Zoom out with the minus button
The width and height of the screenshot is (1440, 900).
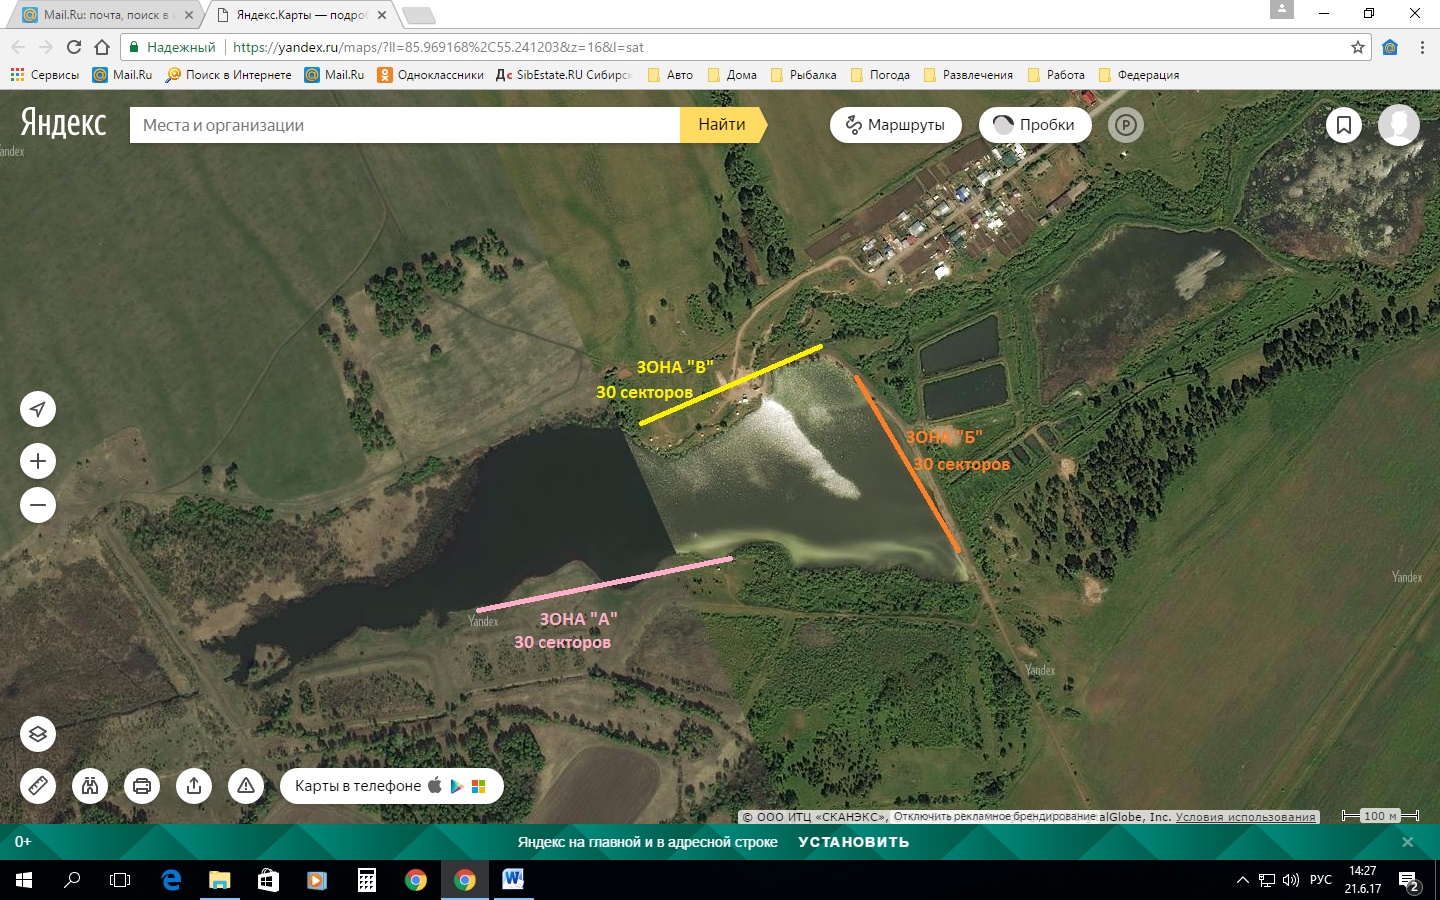pos(38,505)
